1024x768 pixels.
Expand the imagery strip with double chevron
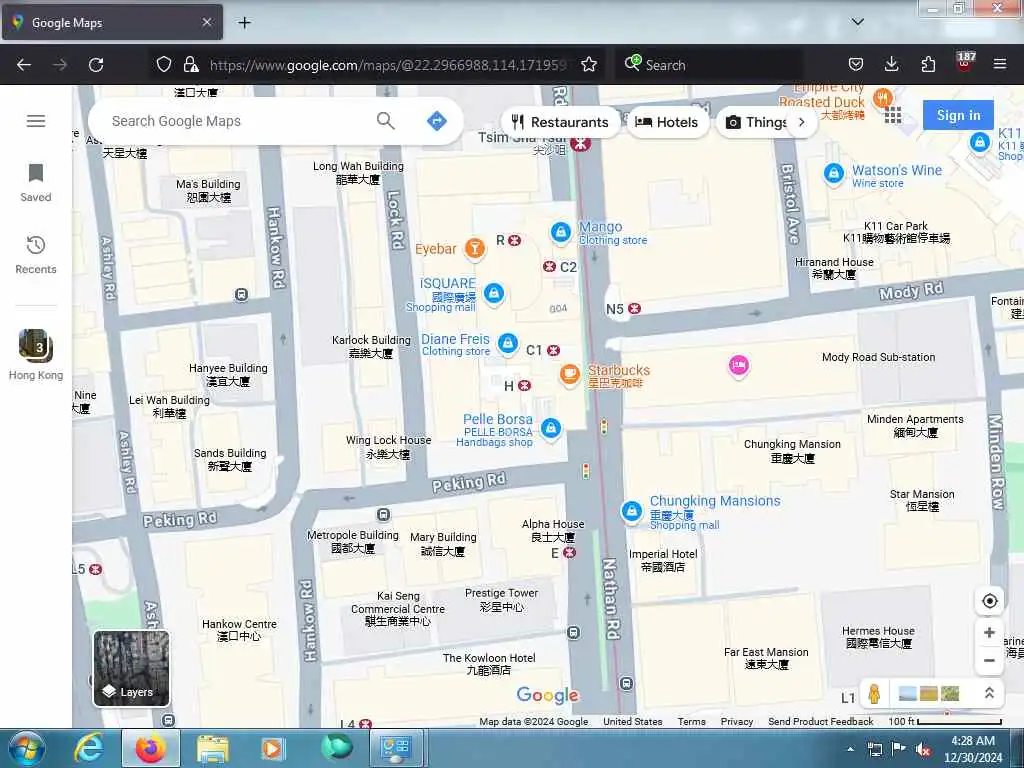point(989,694)
